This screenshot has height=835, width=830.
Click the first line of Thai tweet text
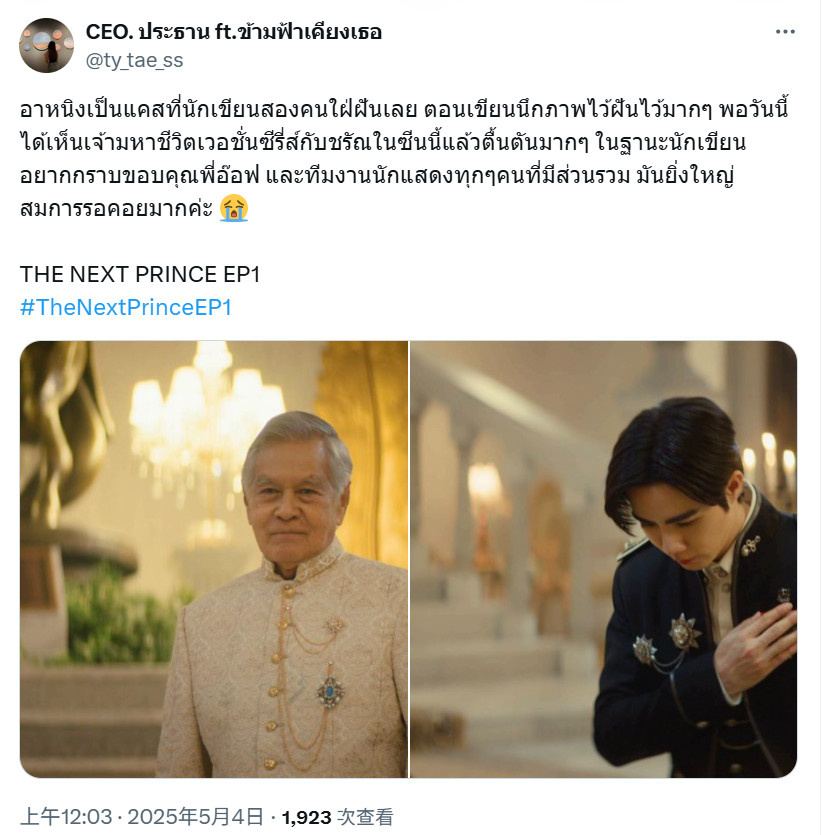[404, 109]
